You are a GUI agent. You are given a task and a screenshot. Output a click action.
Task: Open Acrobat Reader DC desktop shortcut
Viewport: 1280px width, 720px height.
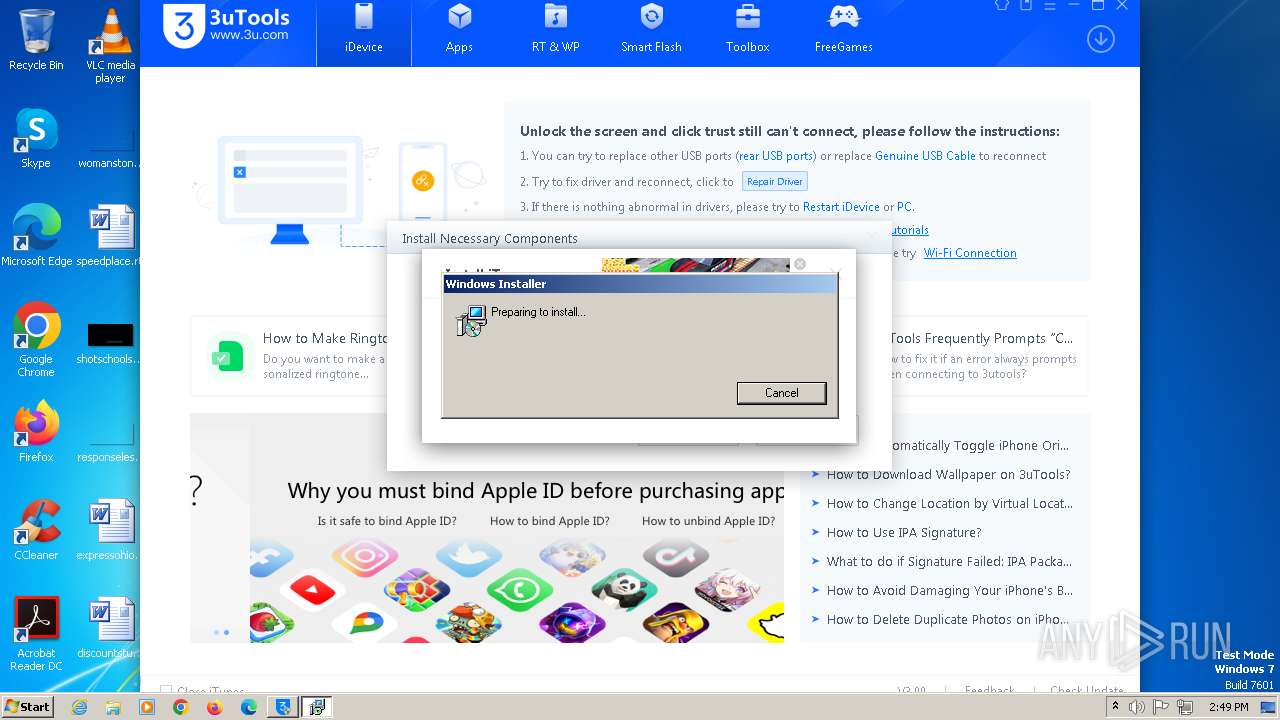(x=36, y=634)
